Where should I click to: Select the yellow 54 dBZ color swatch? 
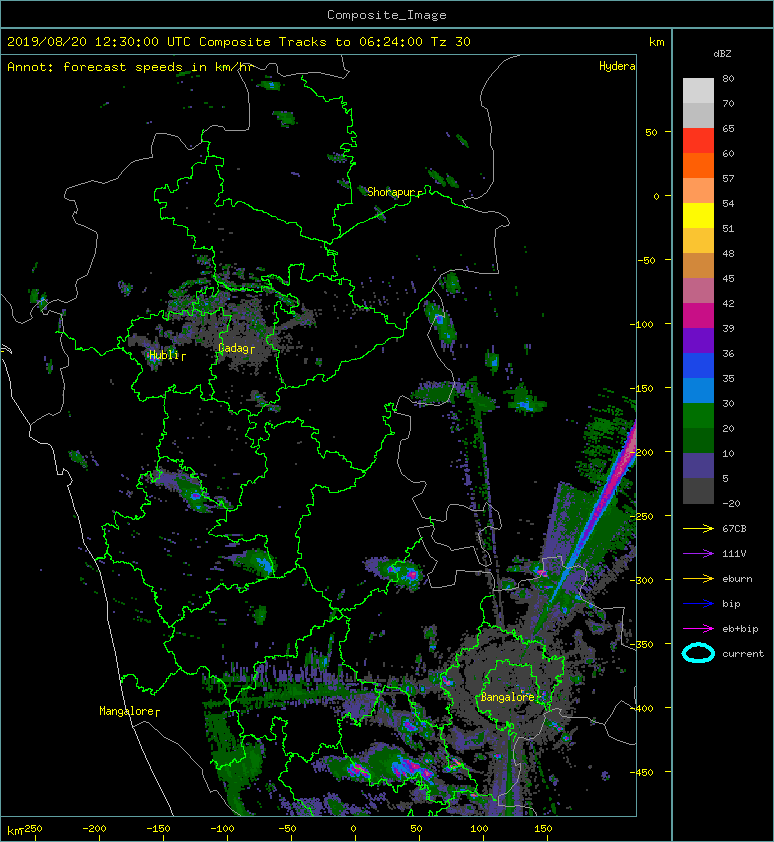pos(698,215)
